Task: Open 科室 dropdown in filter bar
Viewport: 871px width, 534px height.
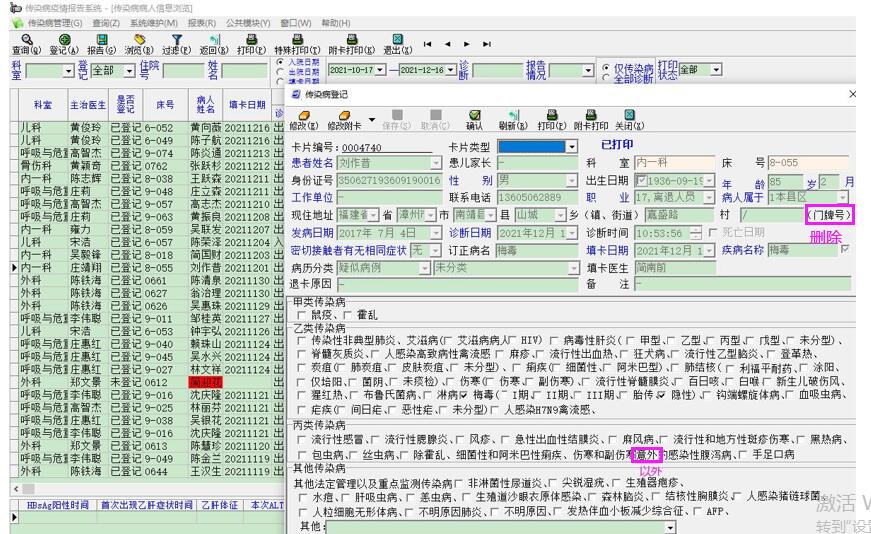Action: (x=68, y=71)
